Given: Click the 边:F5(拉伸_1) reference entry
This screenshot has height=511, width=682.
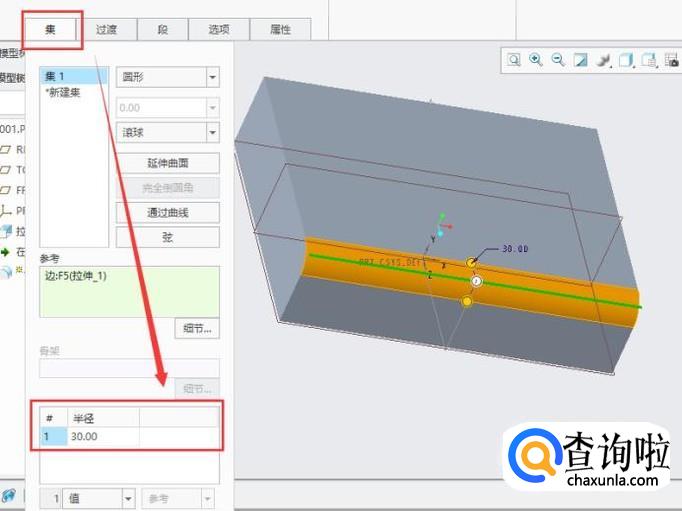Looking at the screenshot, I should 76,276.
